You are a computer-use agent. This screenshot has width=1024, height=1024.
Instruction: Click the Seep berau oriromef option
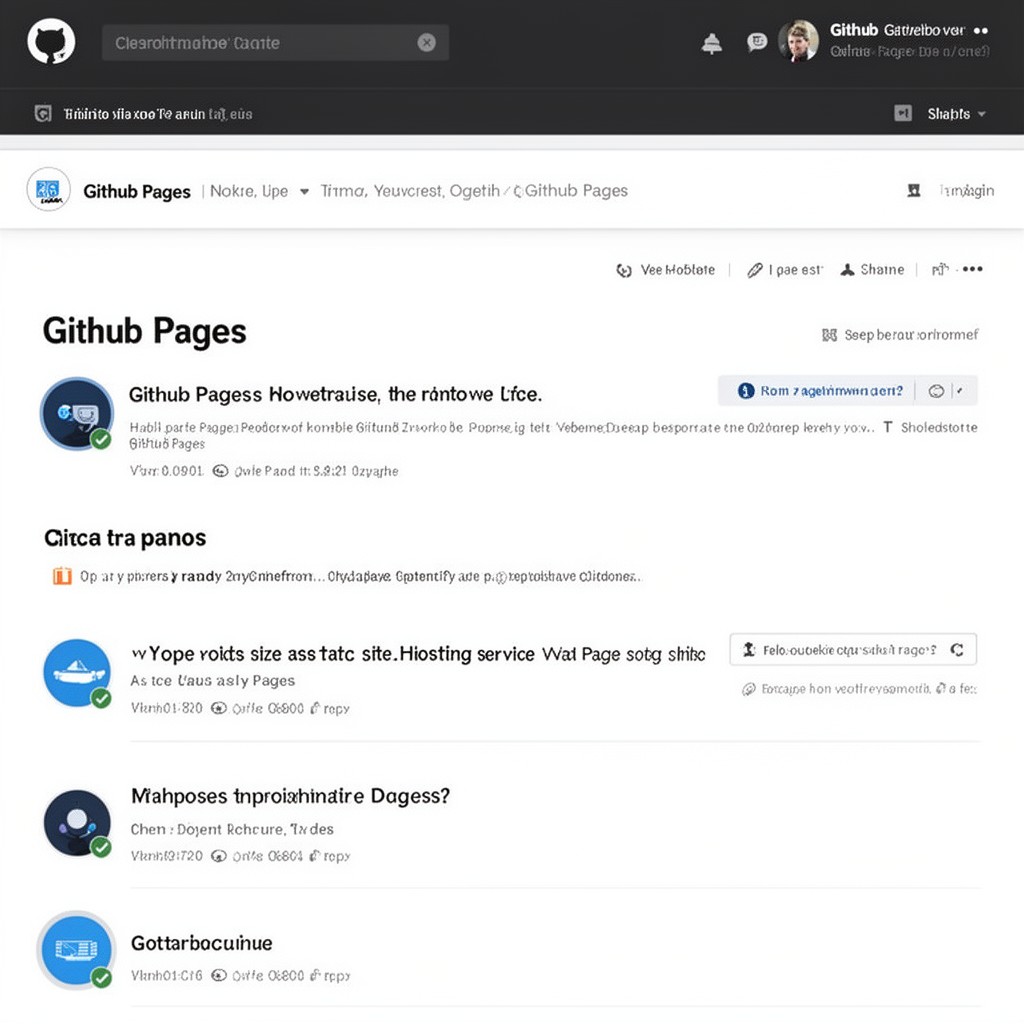[900, 334]
